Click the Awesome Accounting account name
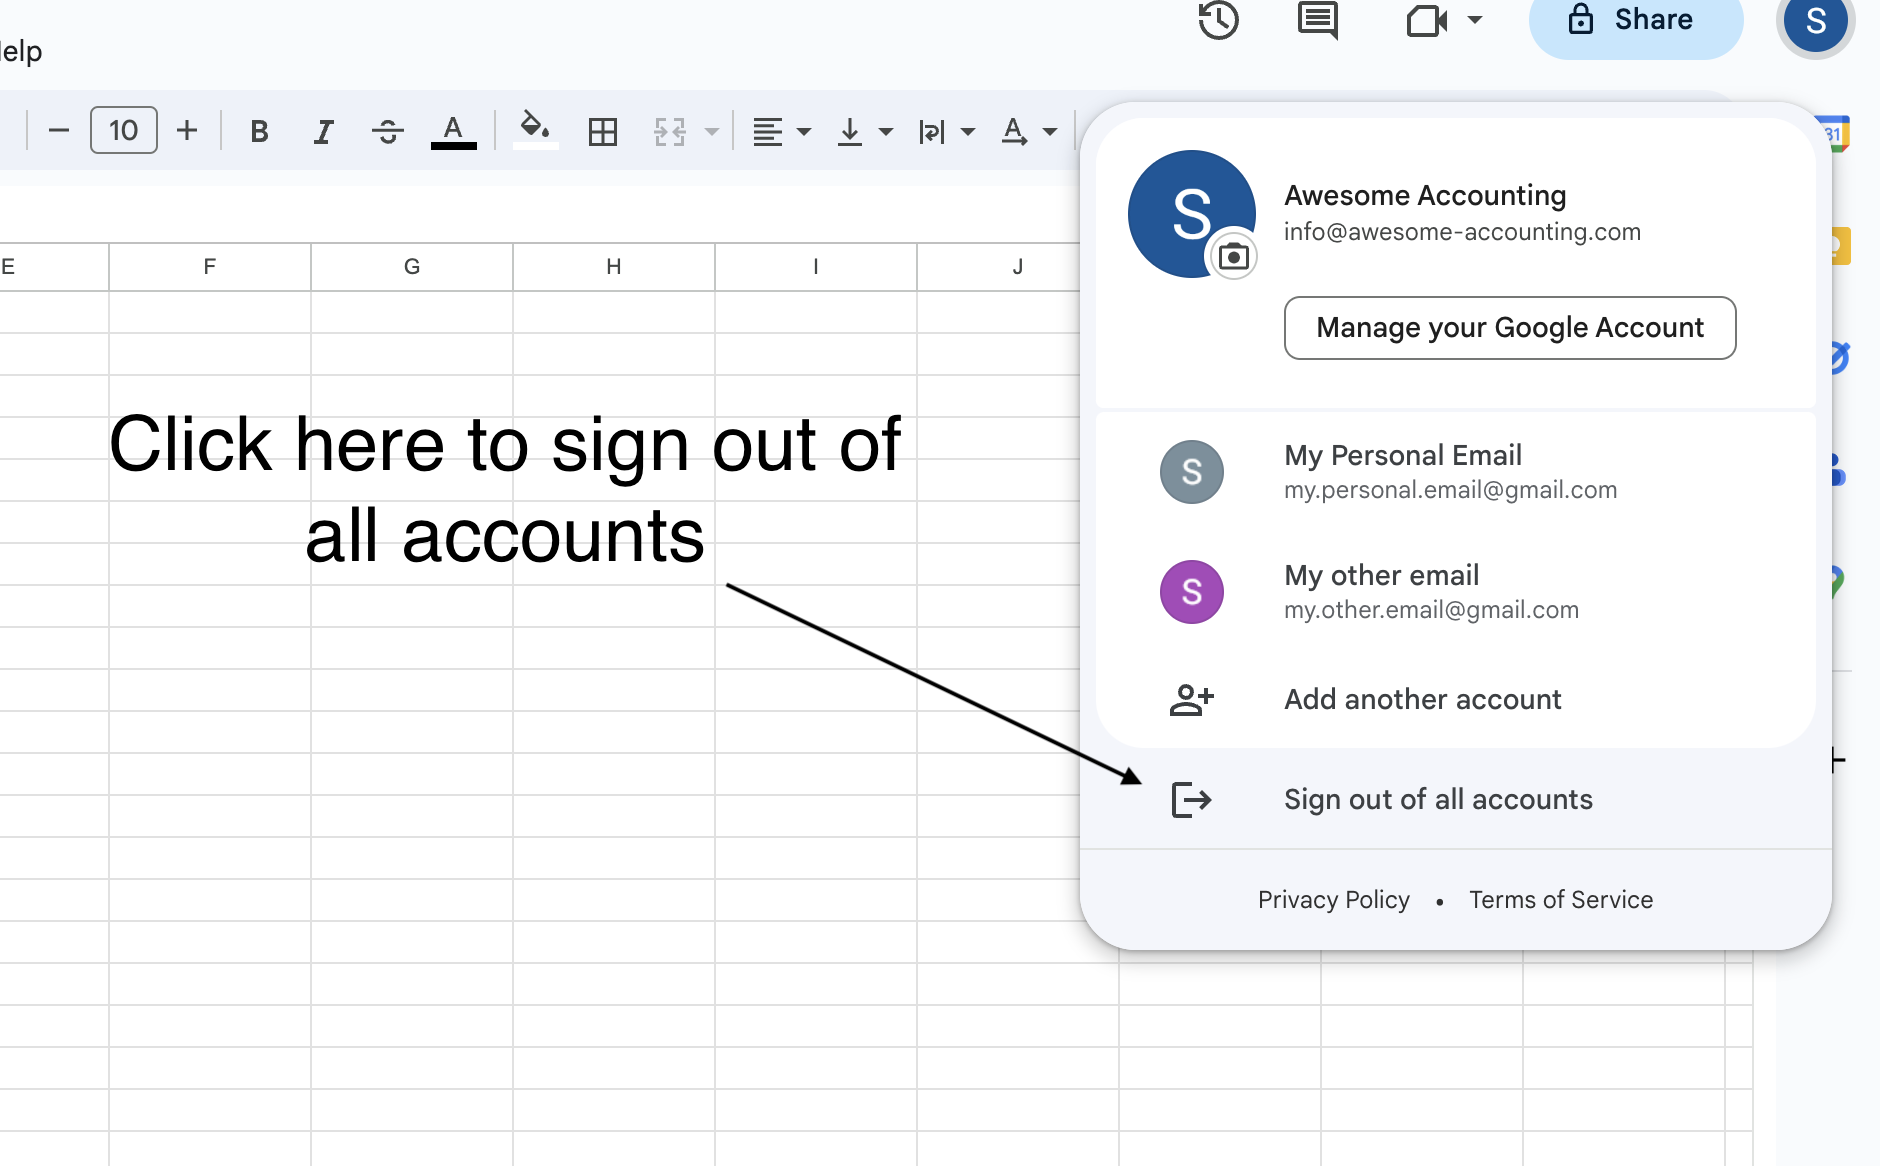This screenshot has width=1880, height=1166. point(1425,195)
